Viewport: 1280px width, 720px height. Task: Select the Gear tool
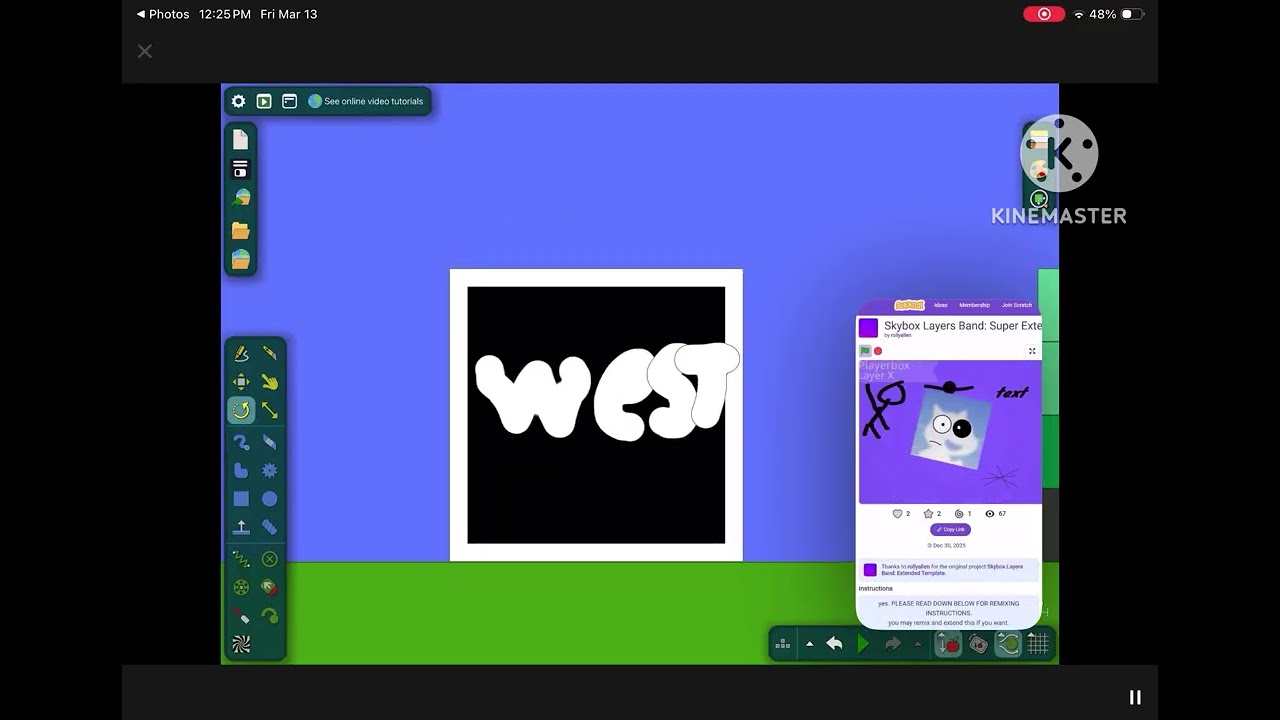270,470
